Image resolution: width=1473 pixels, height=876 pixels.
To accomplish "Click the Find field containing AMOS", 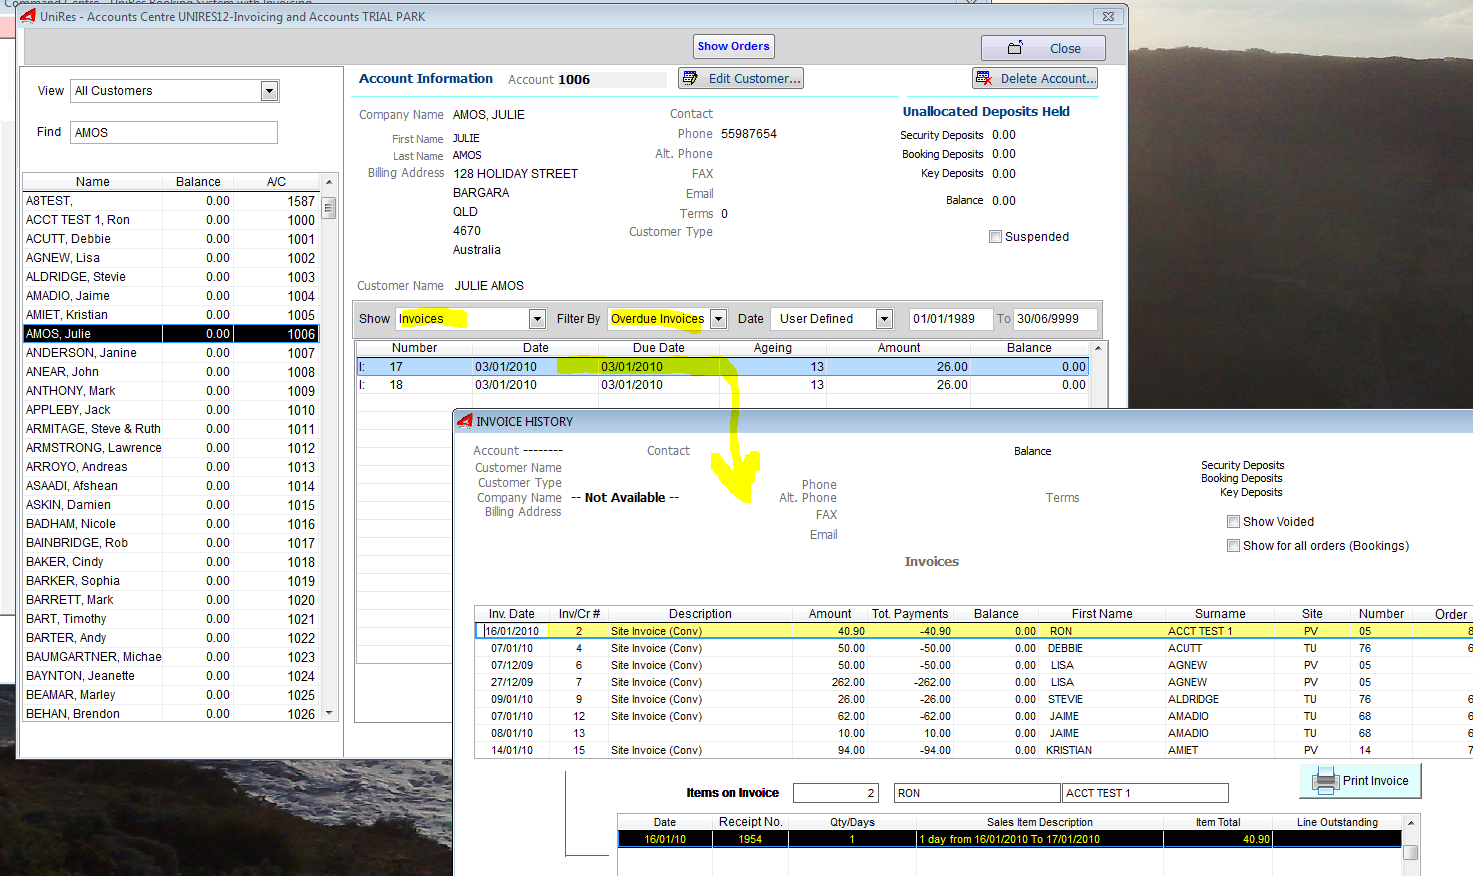I will [x=174, y=132].
